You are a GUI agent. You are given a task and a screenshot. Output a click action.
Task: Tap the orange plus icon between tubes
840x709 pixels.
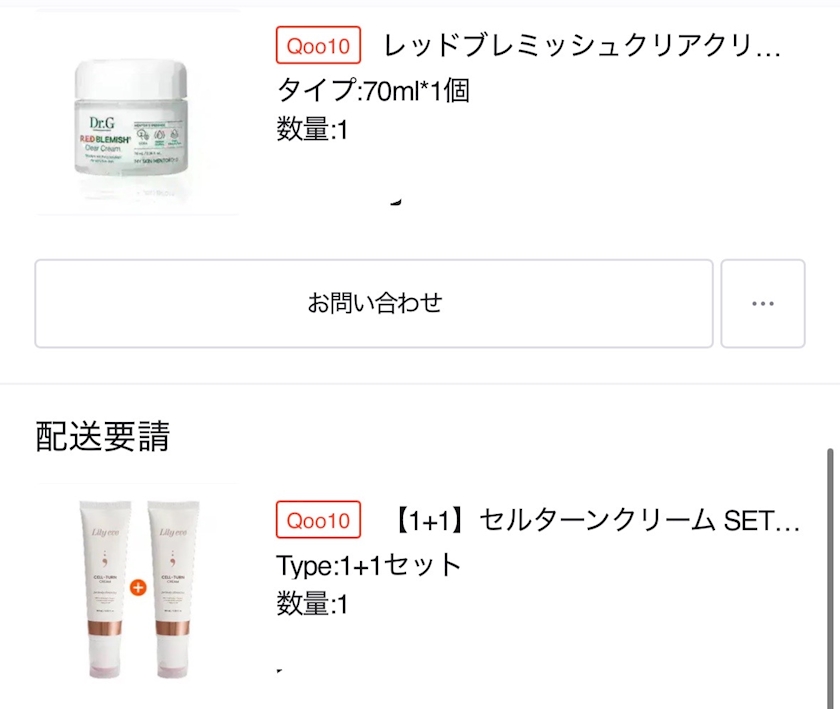pos(138,587)
